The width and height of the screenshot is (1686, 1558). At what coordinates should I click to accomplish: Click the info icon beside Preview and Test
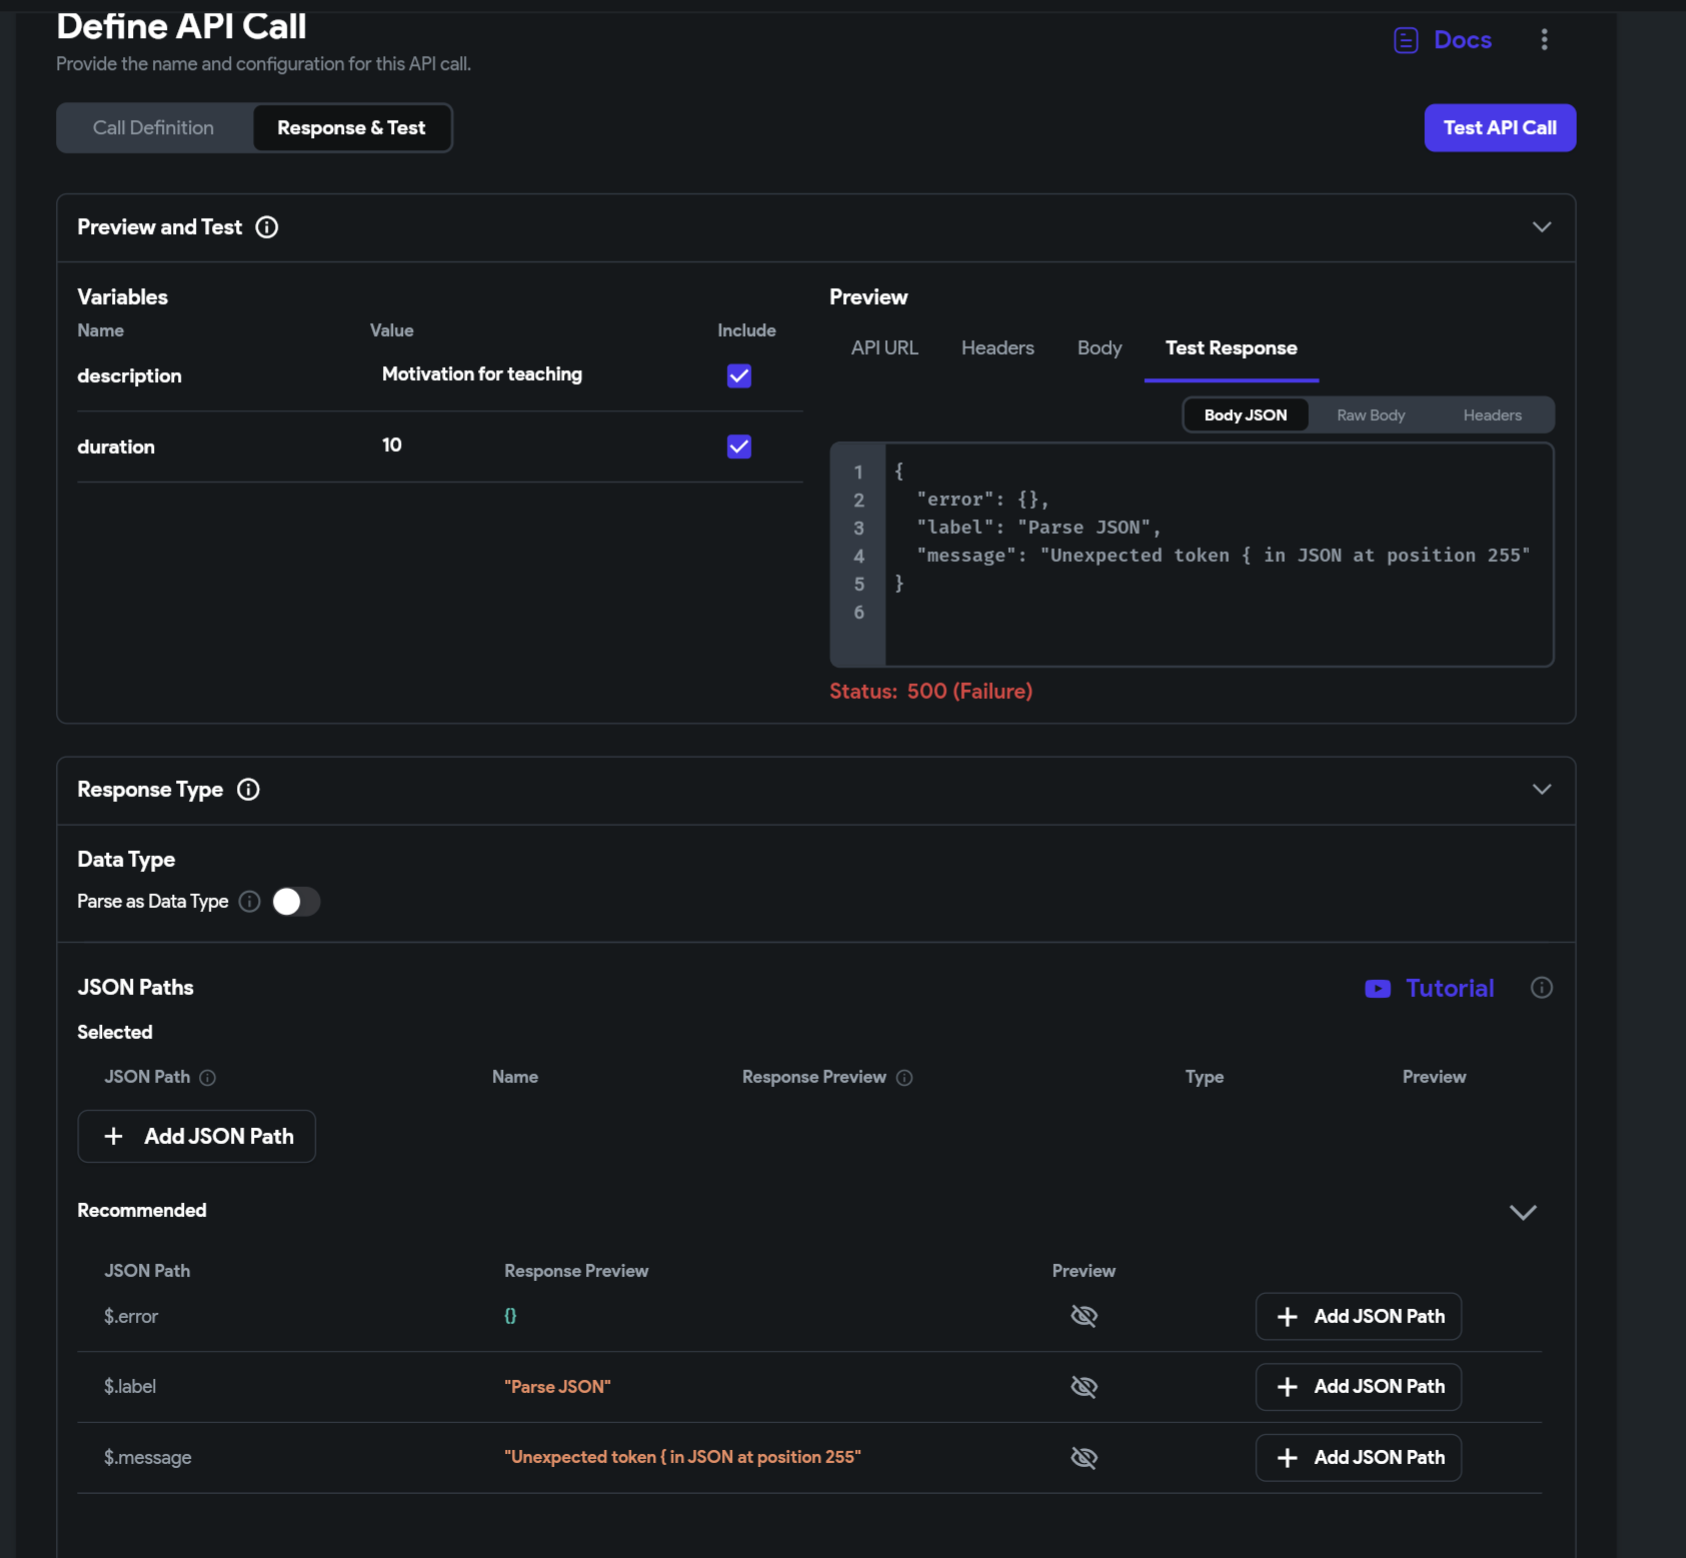[x=267, y=227]
